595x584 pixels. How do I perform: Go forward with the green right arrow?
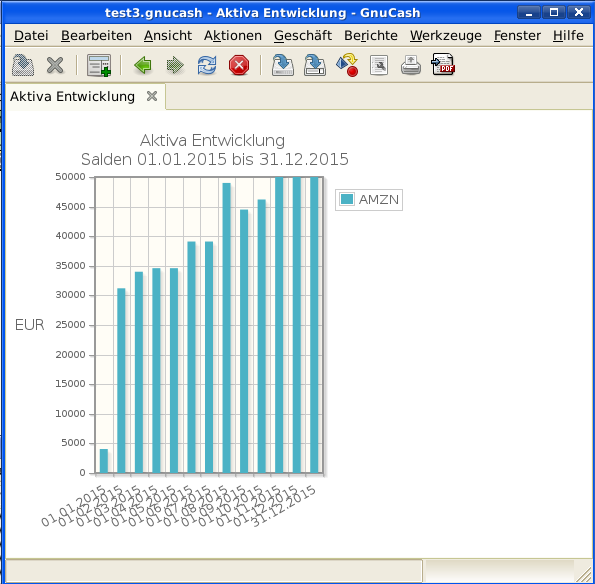tap(175, 65)
